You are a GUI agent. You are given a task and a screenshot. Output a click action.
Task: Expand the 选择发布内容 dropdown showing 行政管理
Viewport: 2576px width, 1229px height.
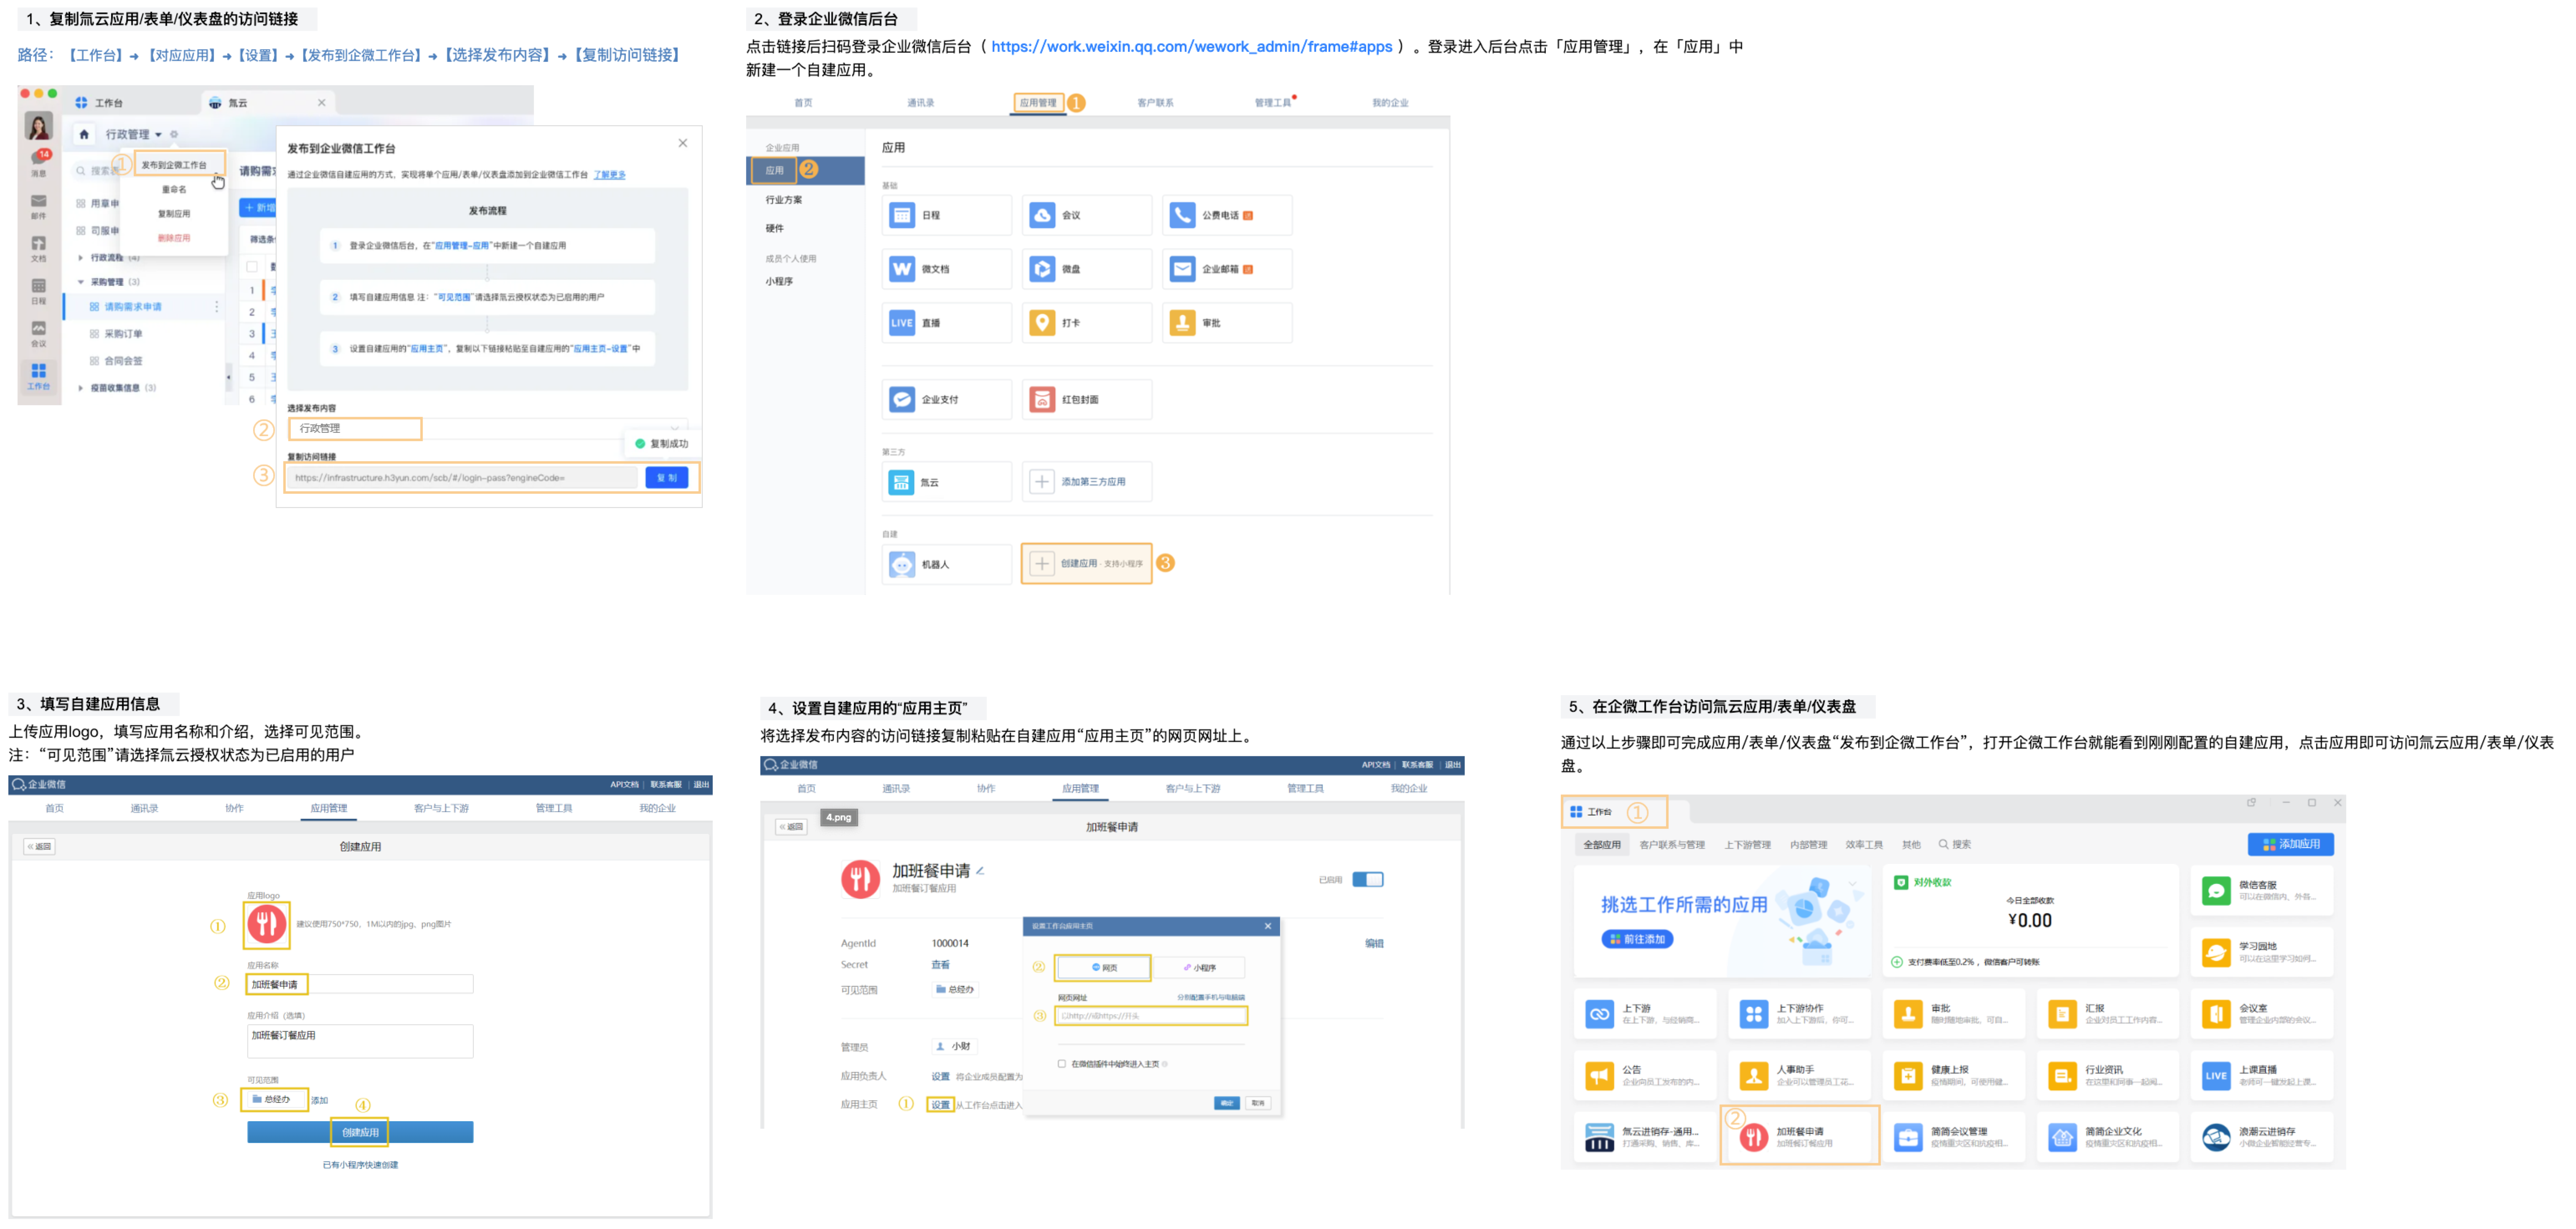pos(488,428)
